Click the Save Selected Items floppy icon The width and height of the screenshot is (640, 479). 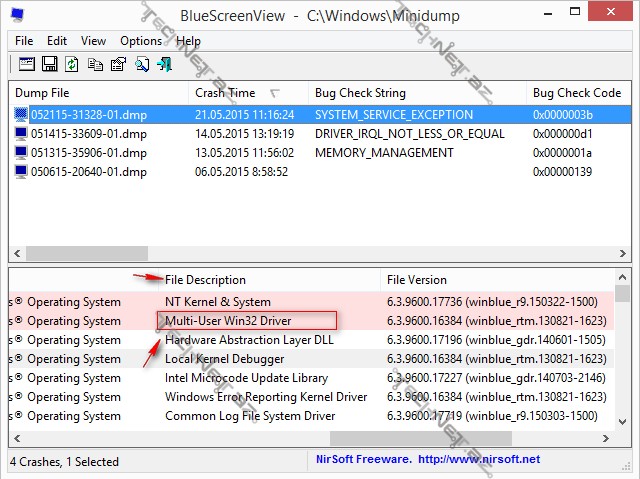(x=49, y=64)
